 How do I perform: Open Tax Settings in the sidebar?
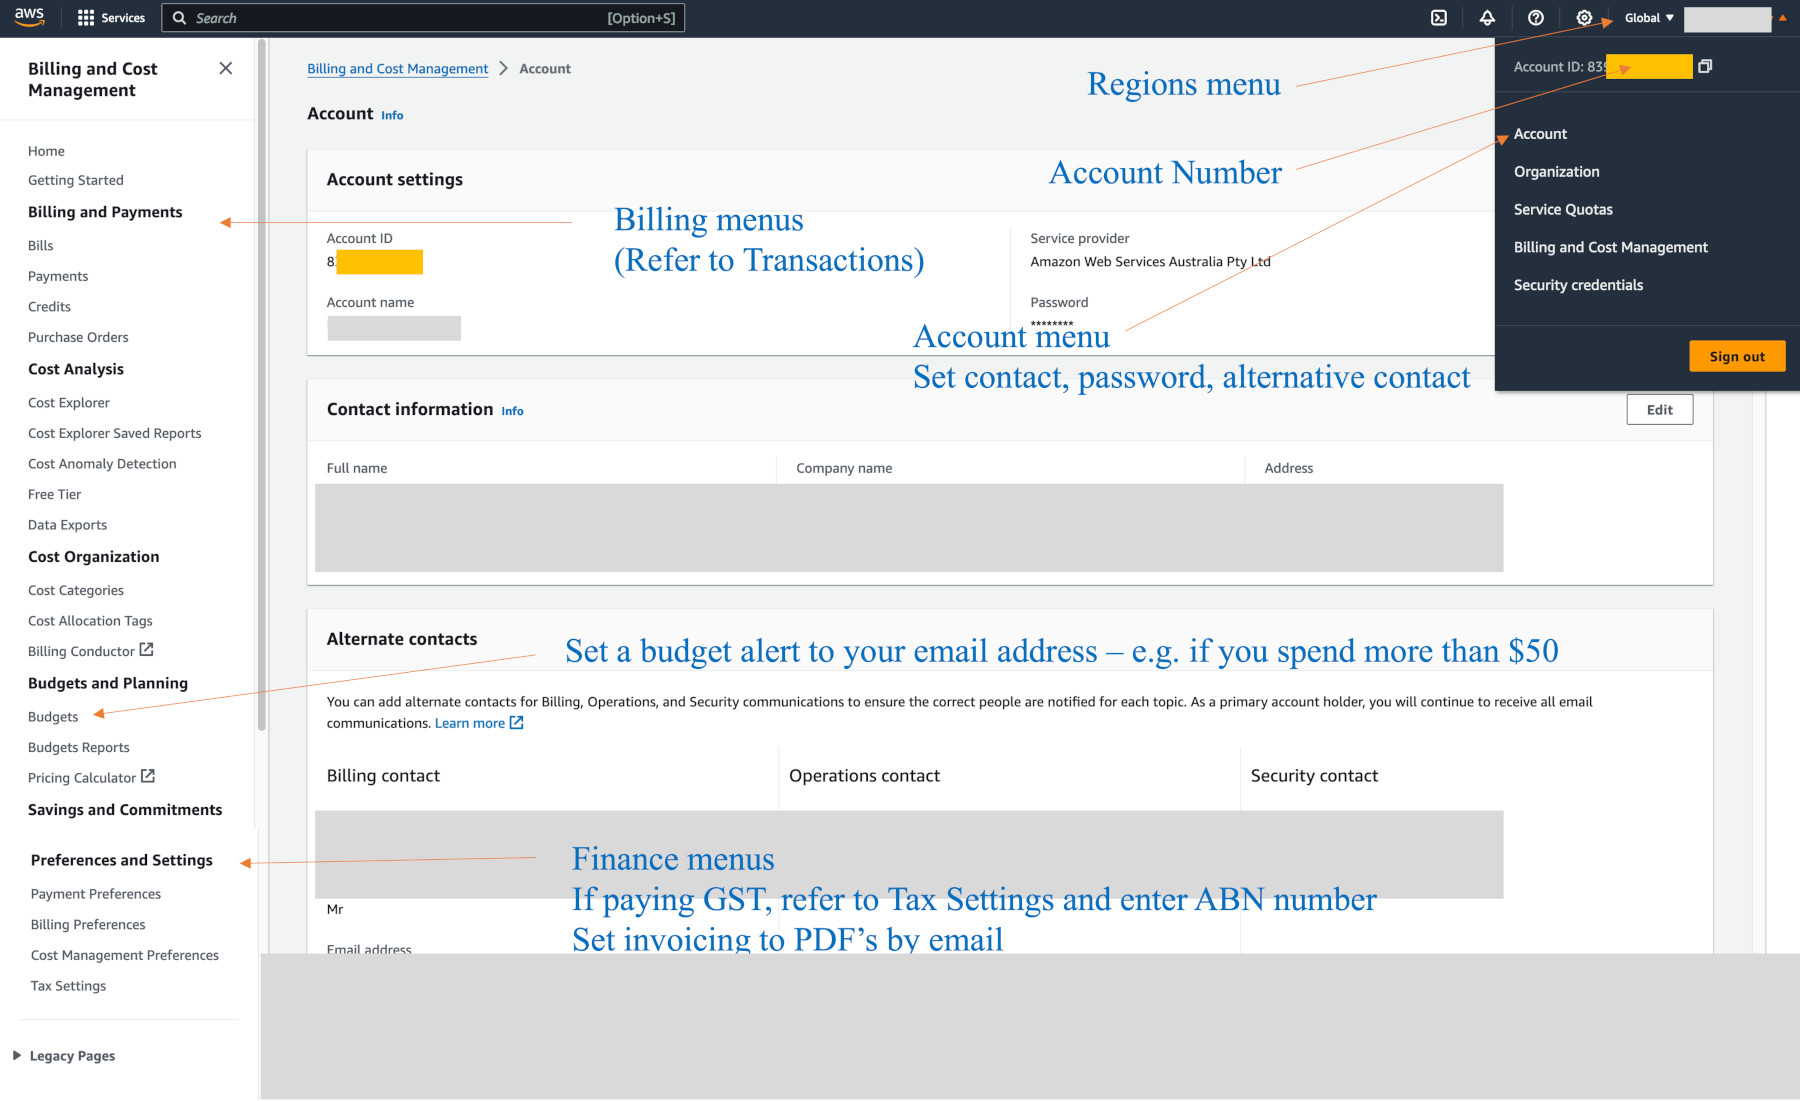(68, 986)
